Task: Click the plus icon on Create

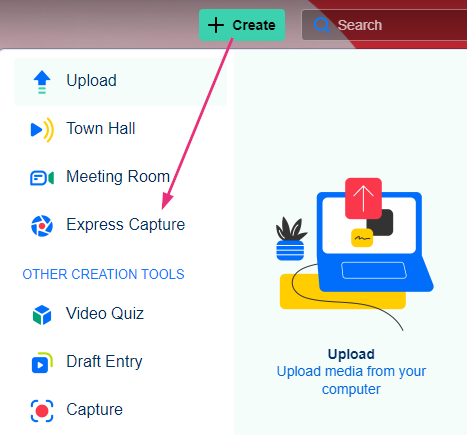Action: [216, 25]
